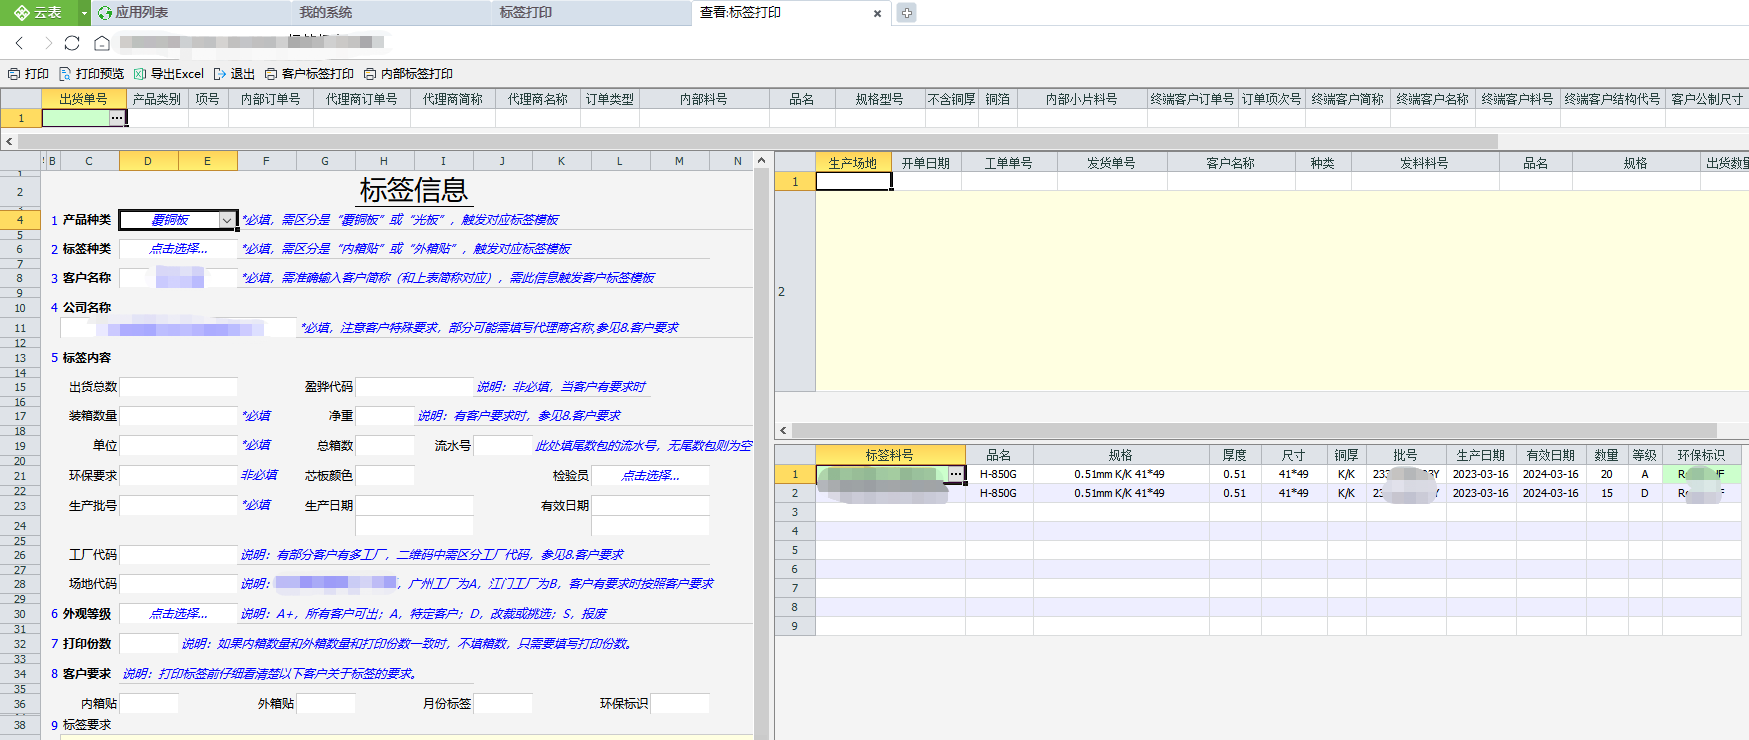Refresh the current page

(x=72, y=43)
